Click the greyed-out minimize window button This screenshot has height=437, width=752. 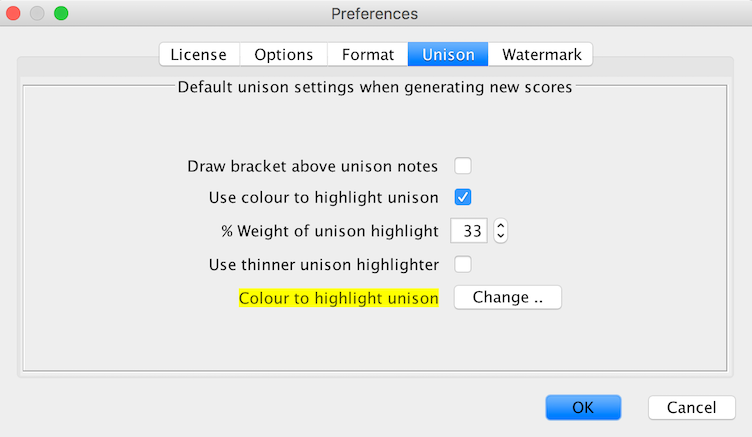(37, 13)
